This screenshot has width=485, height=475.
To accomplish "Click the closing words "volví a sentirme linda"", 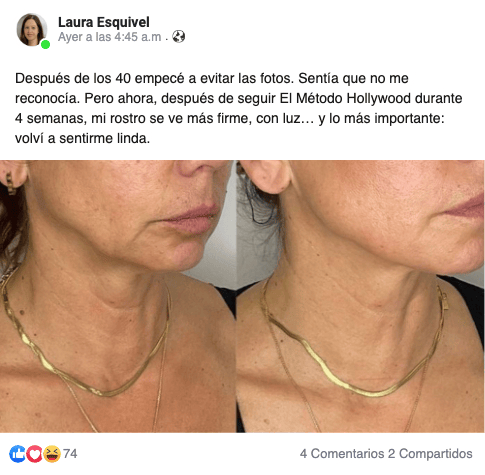I will (x=81, y=138).
